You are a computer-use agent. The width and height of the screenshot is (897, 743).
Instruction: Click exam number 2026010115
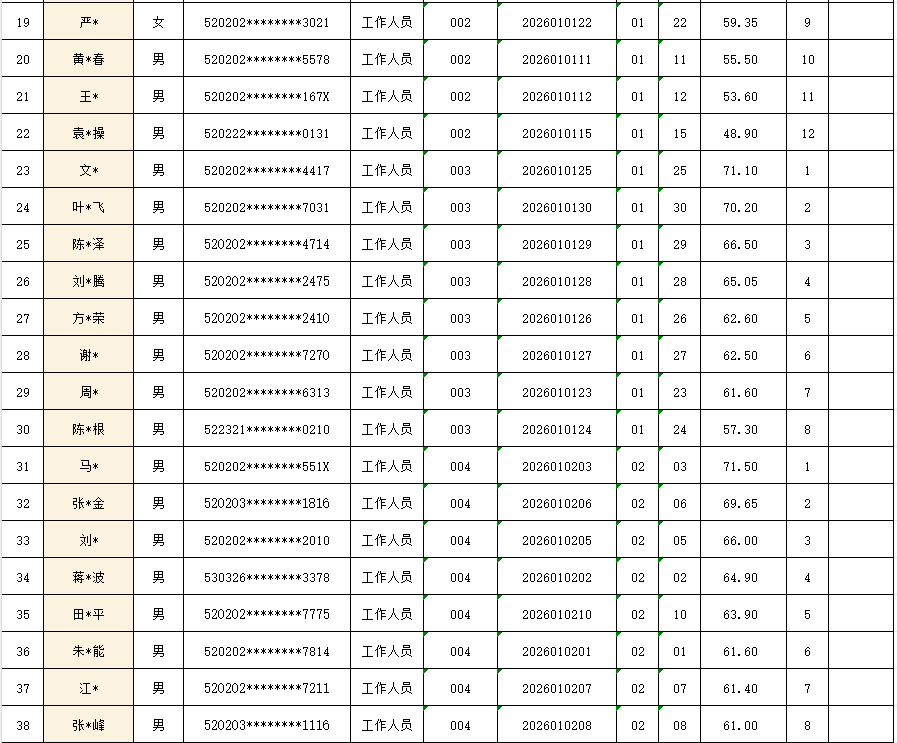(x=556, y=133)
